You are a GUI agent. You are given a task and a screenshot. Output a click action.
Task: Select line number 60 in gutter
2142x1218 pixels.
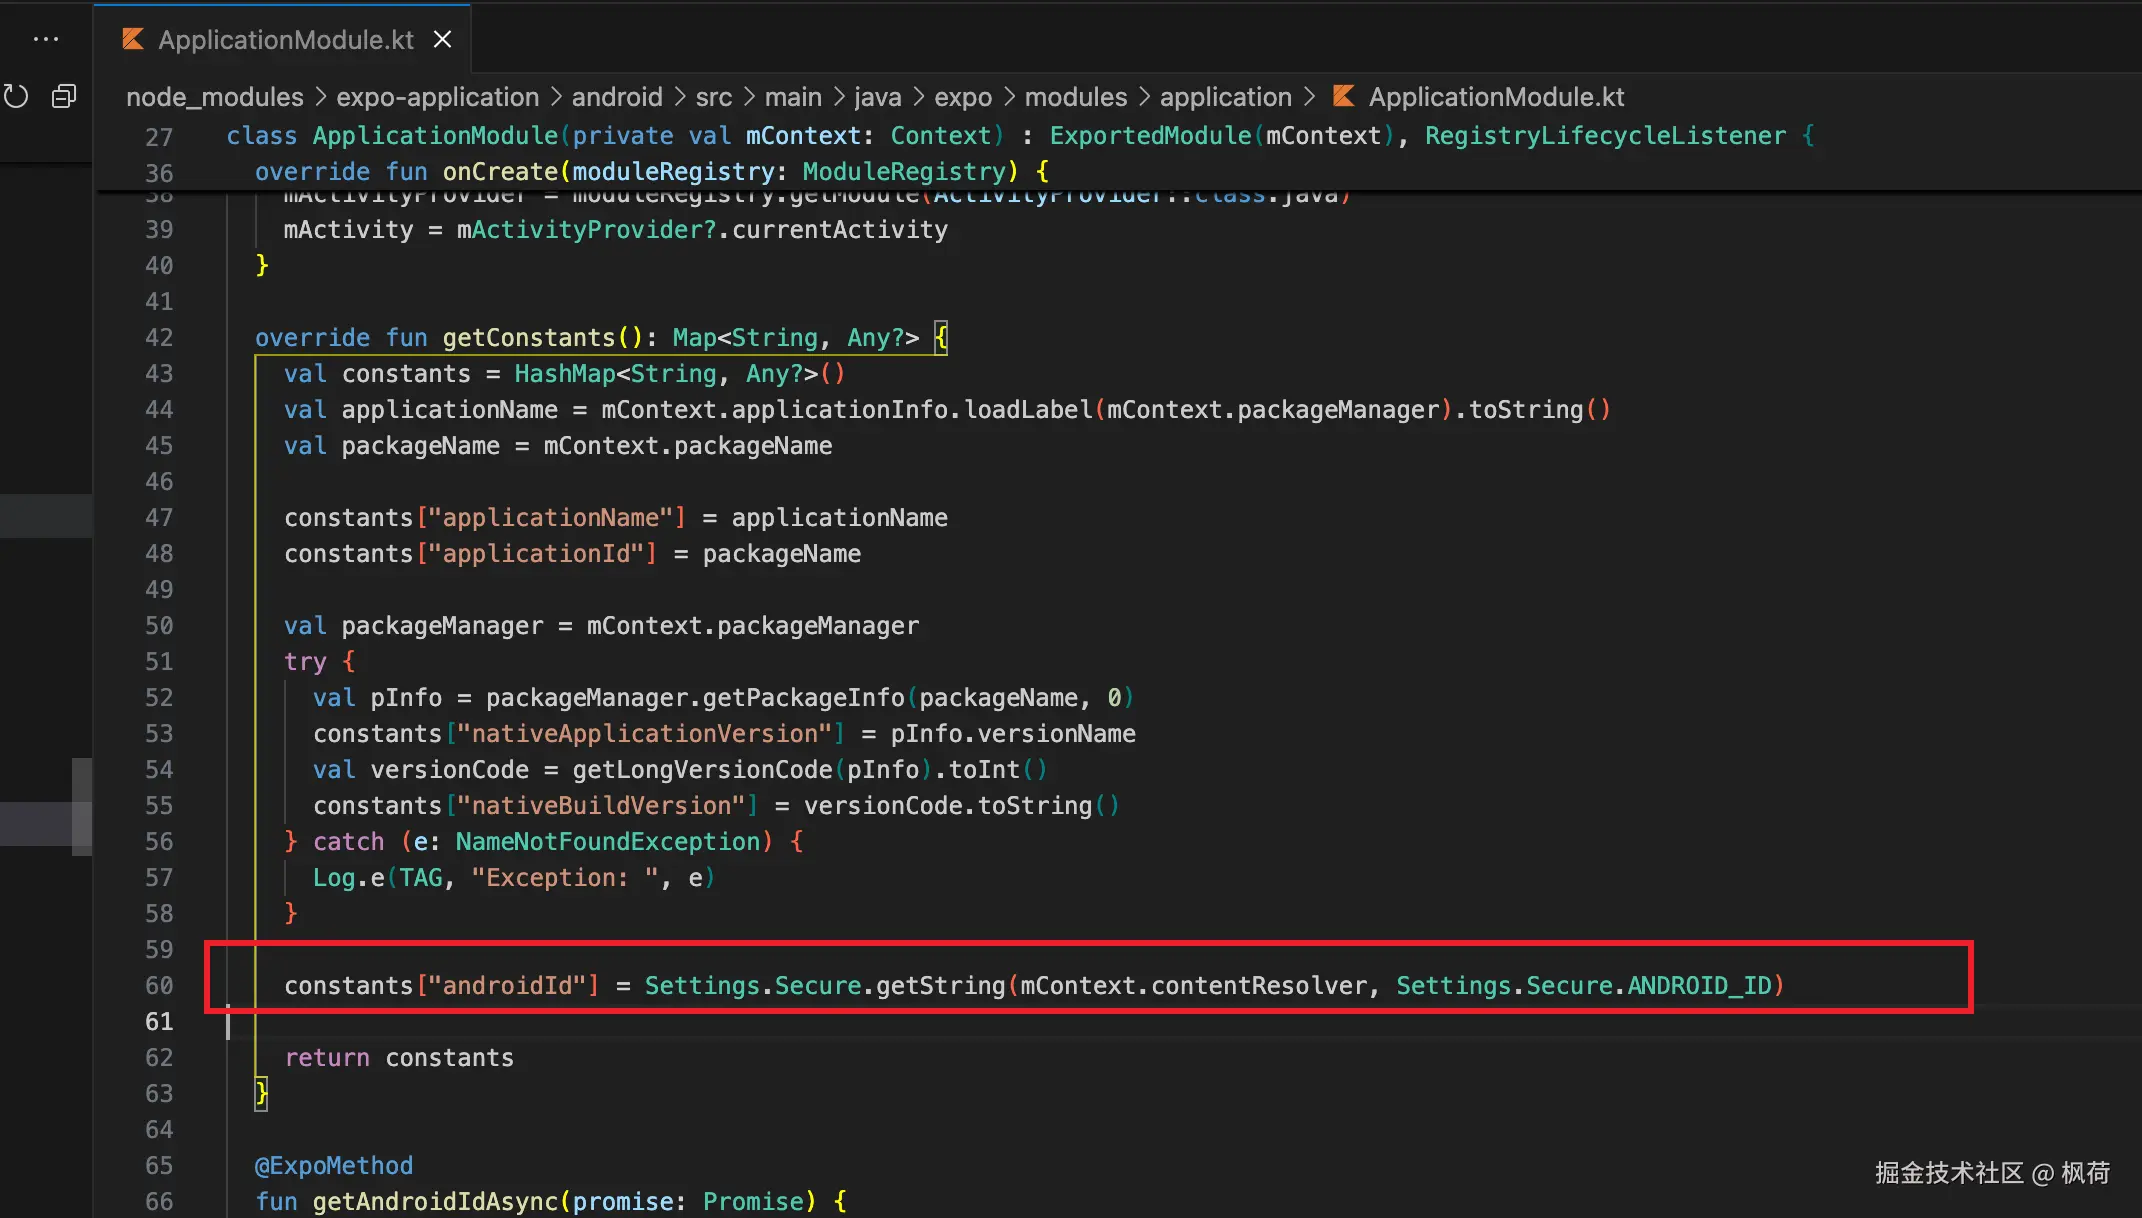coord(159,986)
